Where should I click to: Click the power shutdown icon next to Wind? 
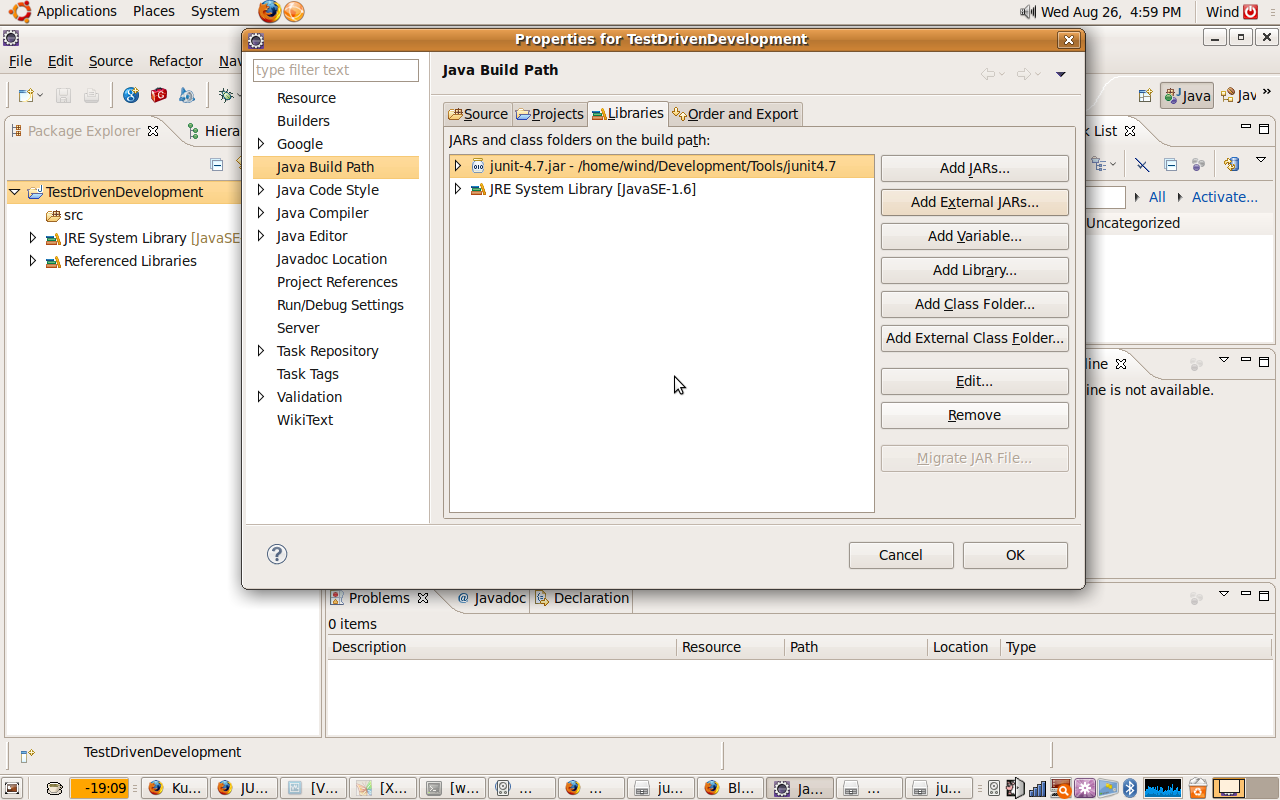1250,12
